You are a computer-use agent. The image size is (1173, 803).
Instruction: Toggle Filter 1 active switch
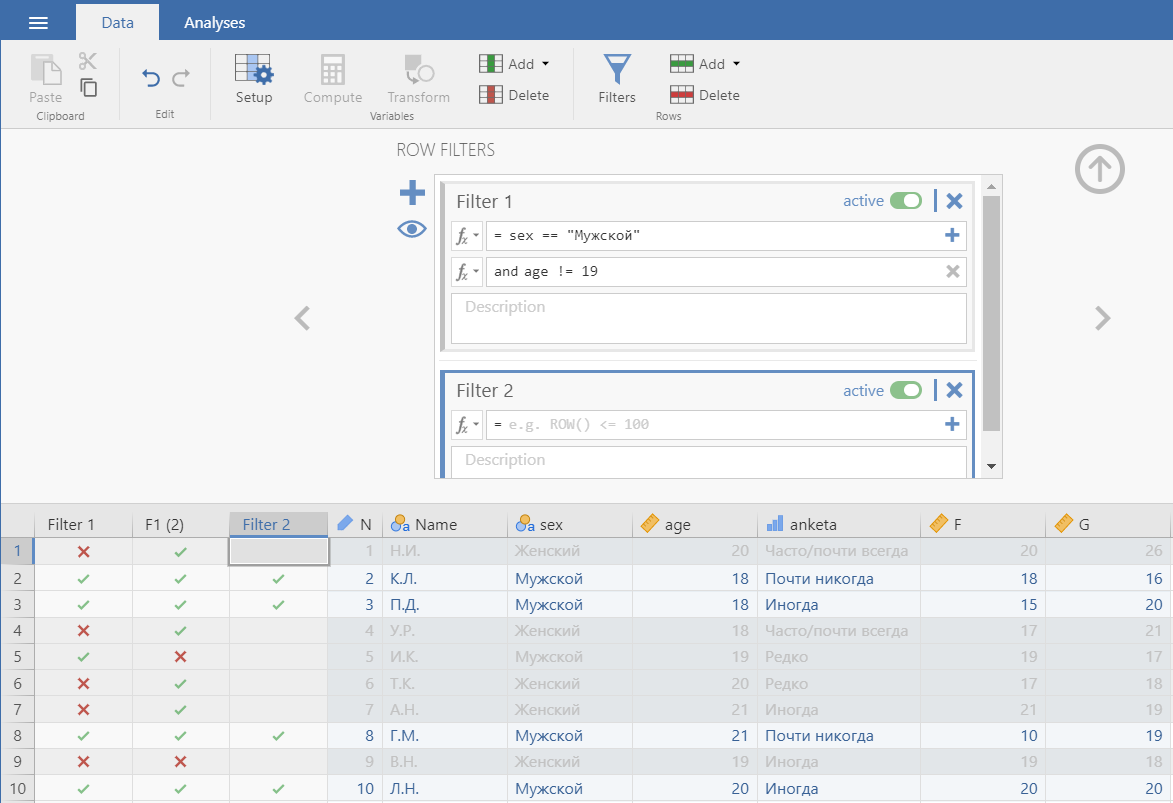[906, 201]
